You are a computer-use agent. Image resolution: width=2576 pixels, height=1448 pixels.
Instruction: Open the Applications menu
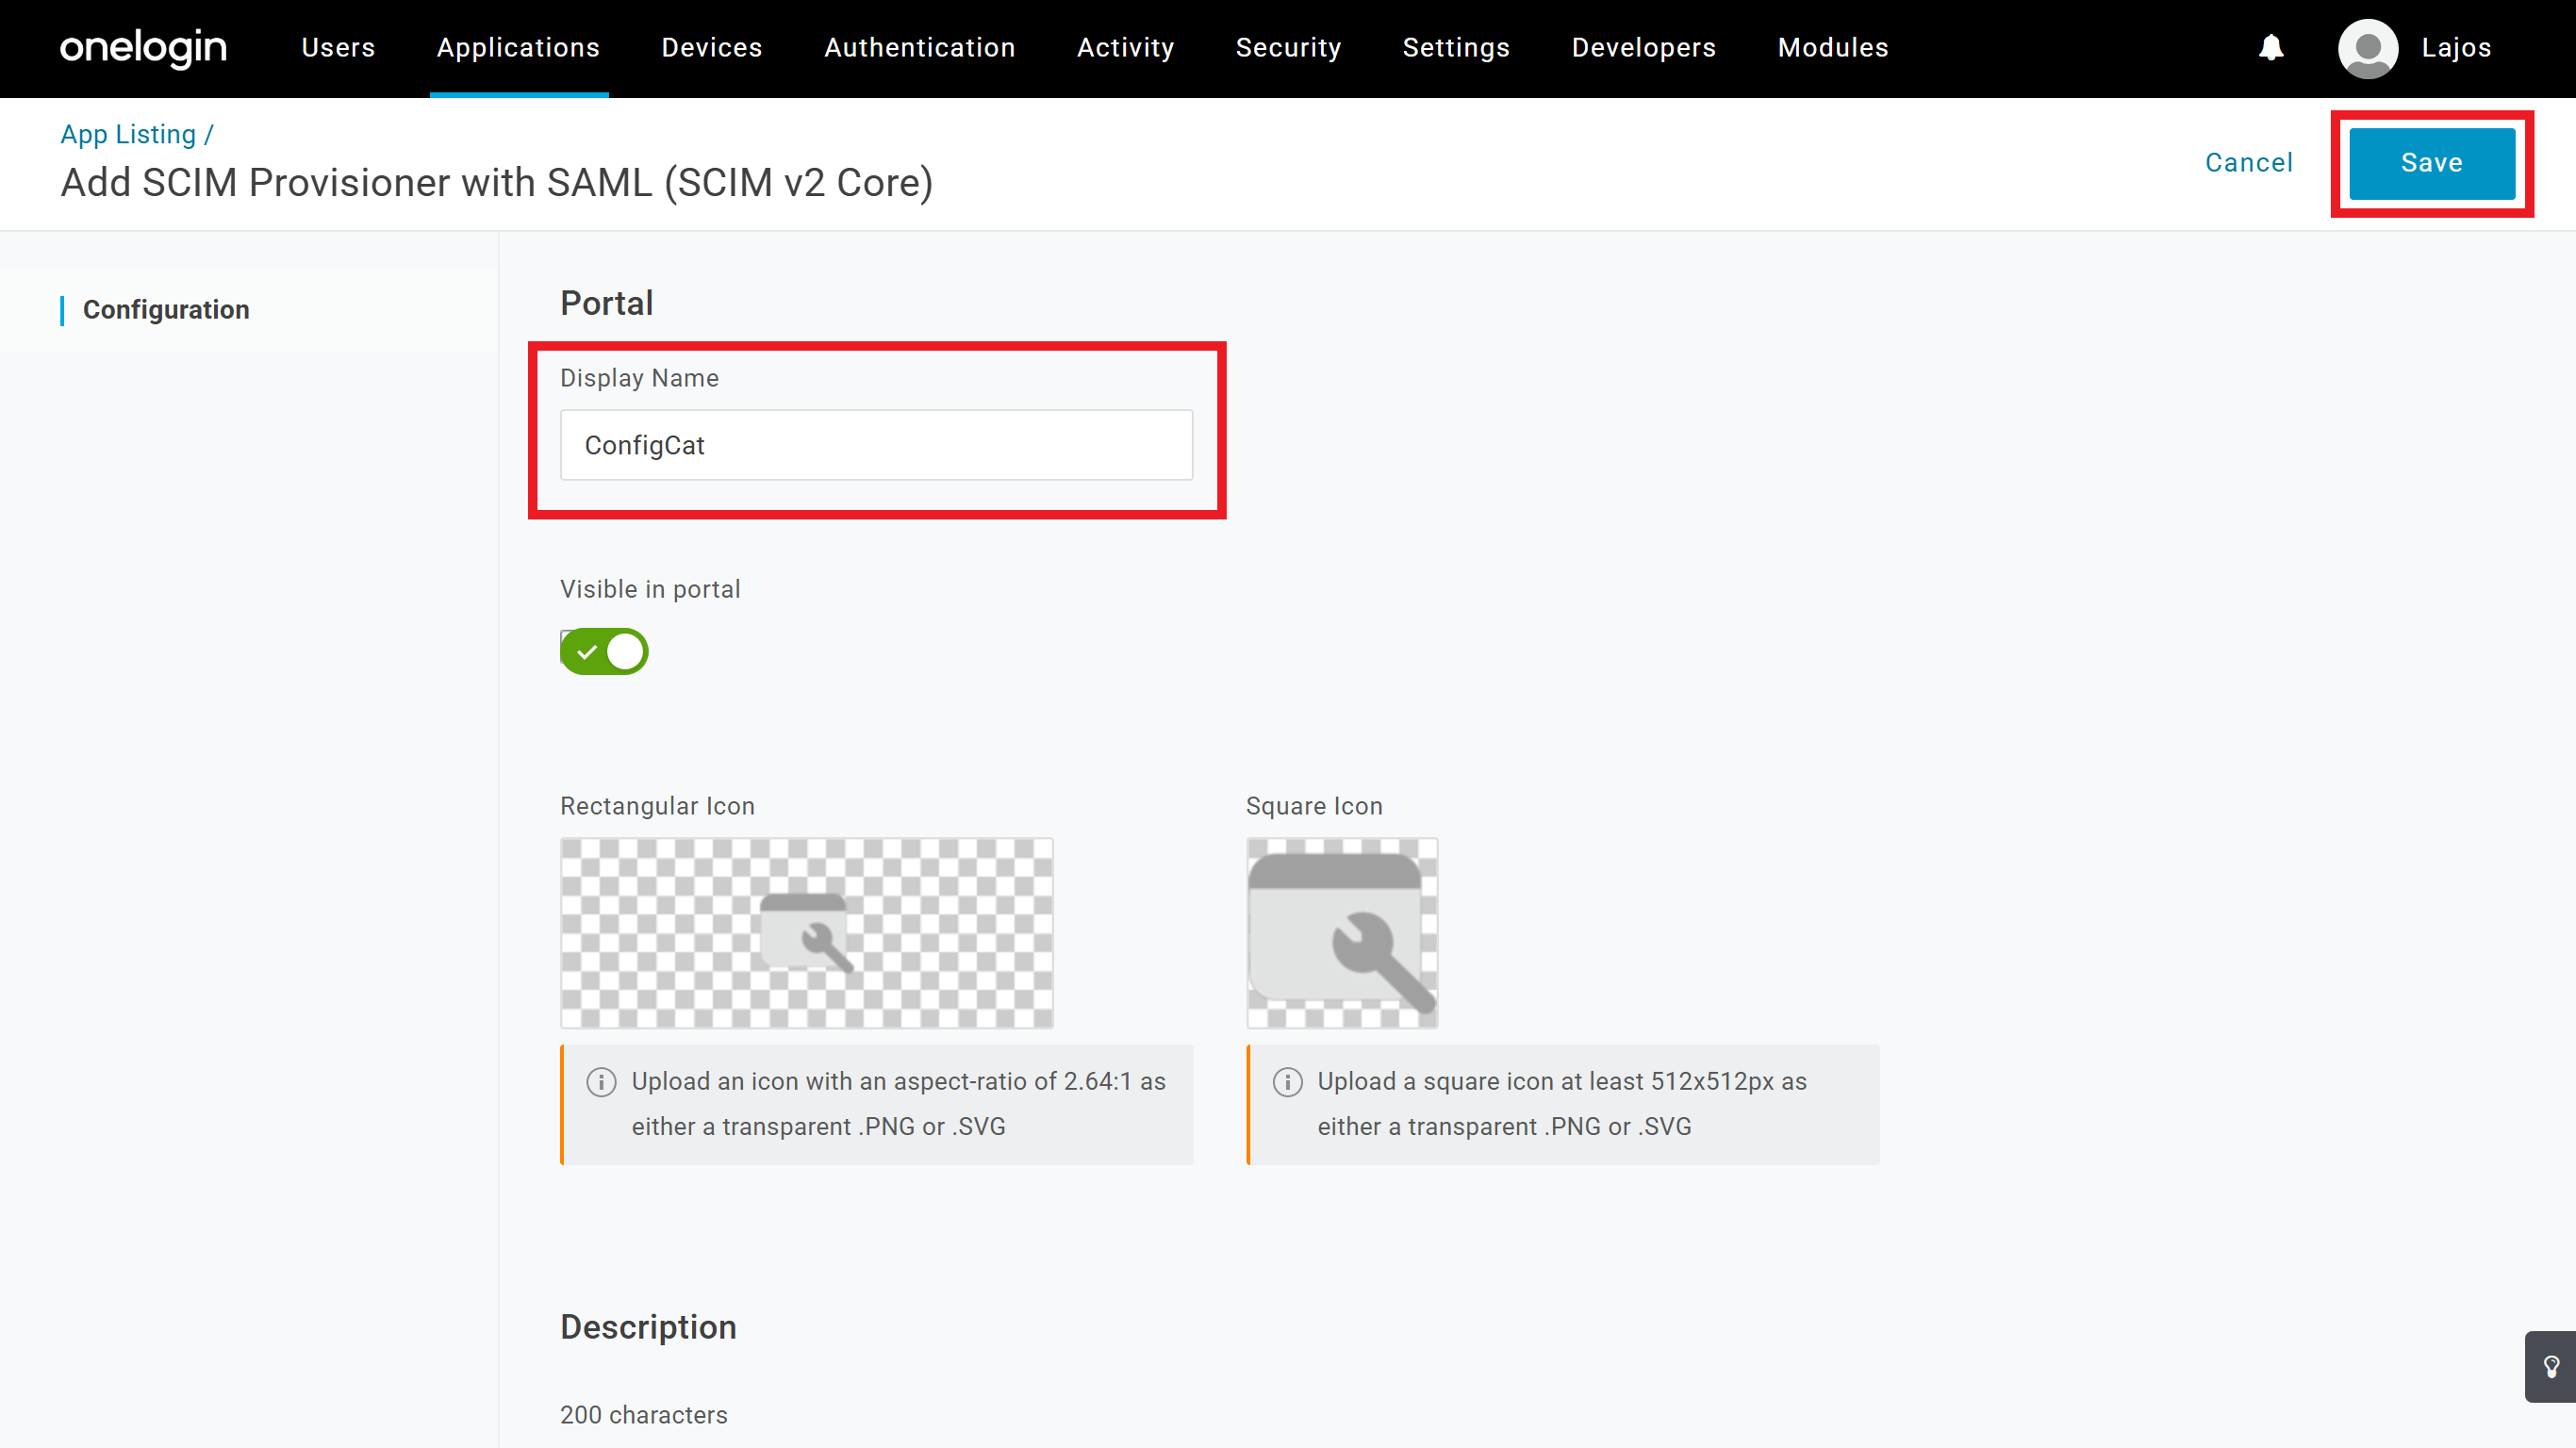(x=518, y=48)
